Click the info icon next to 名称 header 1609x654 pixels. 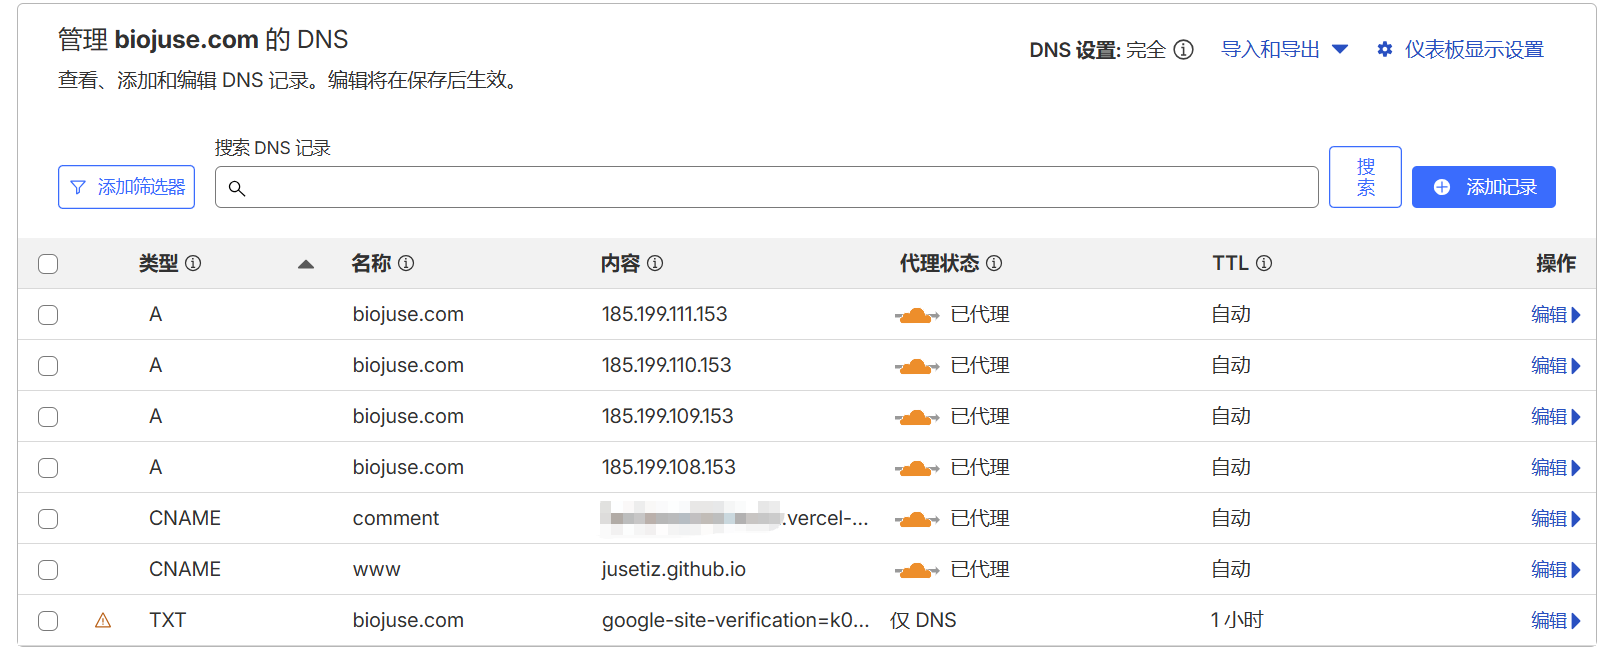click(406, 263)
